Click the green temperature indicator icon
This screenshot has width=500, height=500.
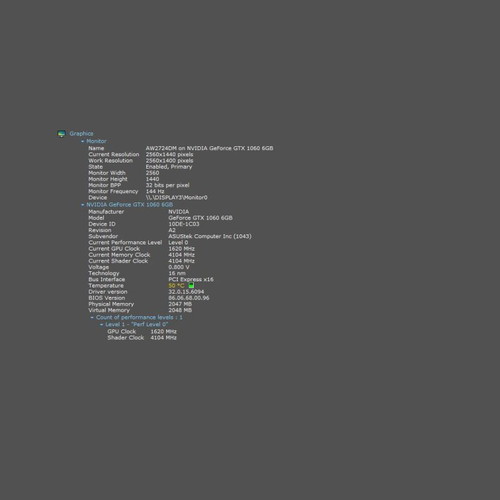coord(191,285)
